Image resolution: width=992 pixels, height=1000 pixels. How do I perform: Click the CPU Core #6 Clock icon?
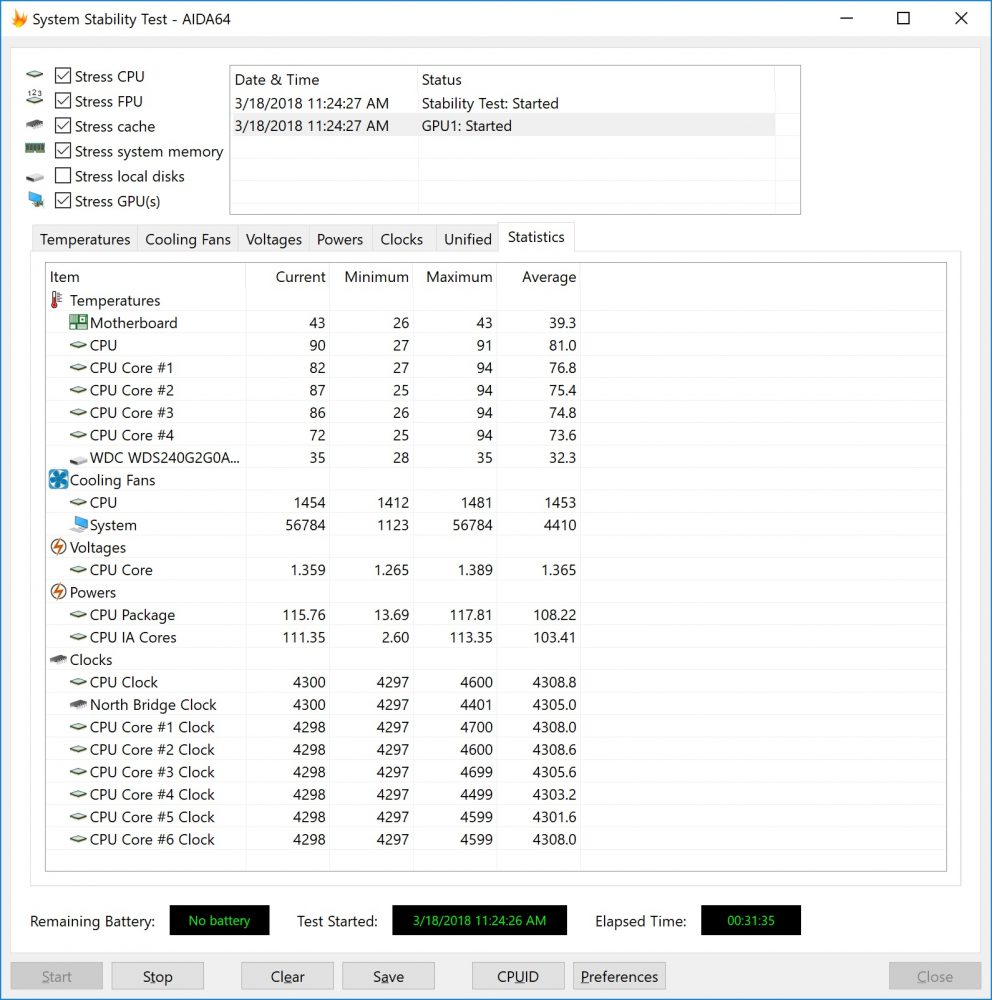click(x=78, y=839)
